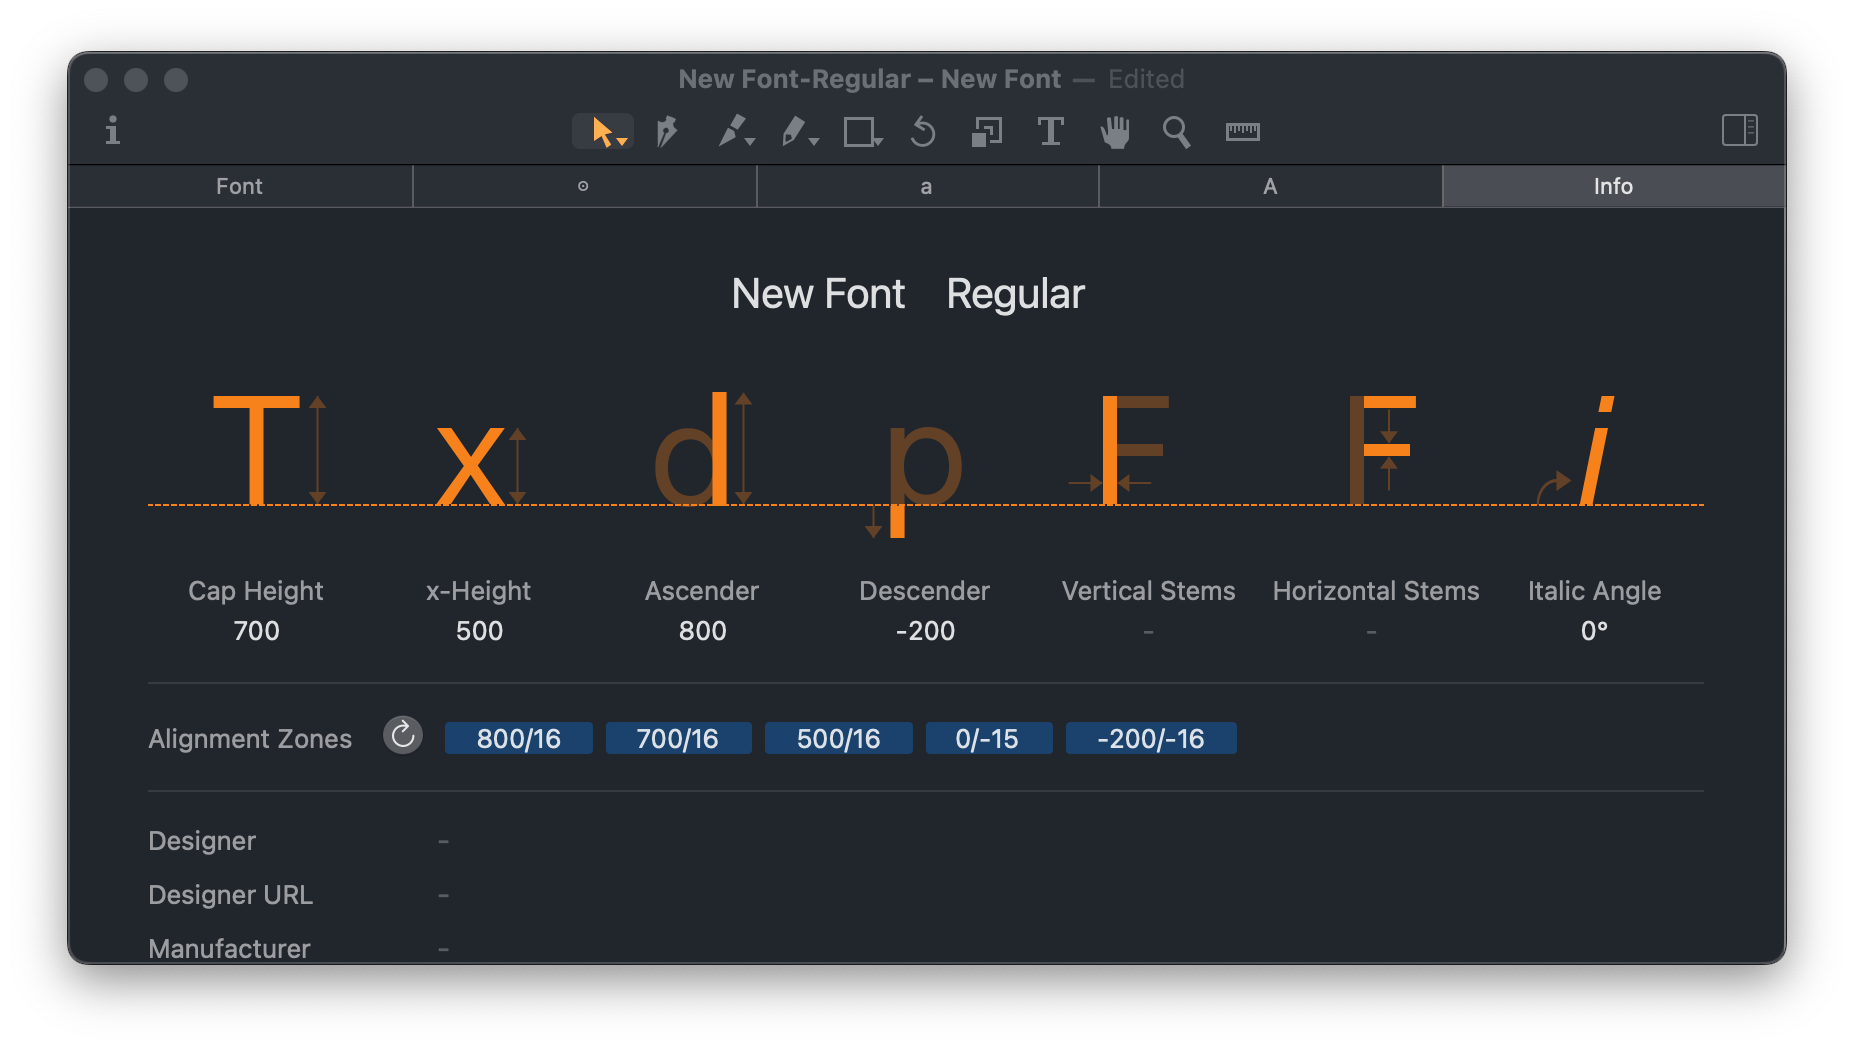
Task: Expand the Pencil tool dropdown arrow
Action: click(814, 142)
